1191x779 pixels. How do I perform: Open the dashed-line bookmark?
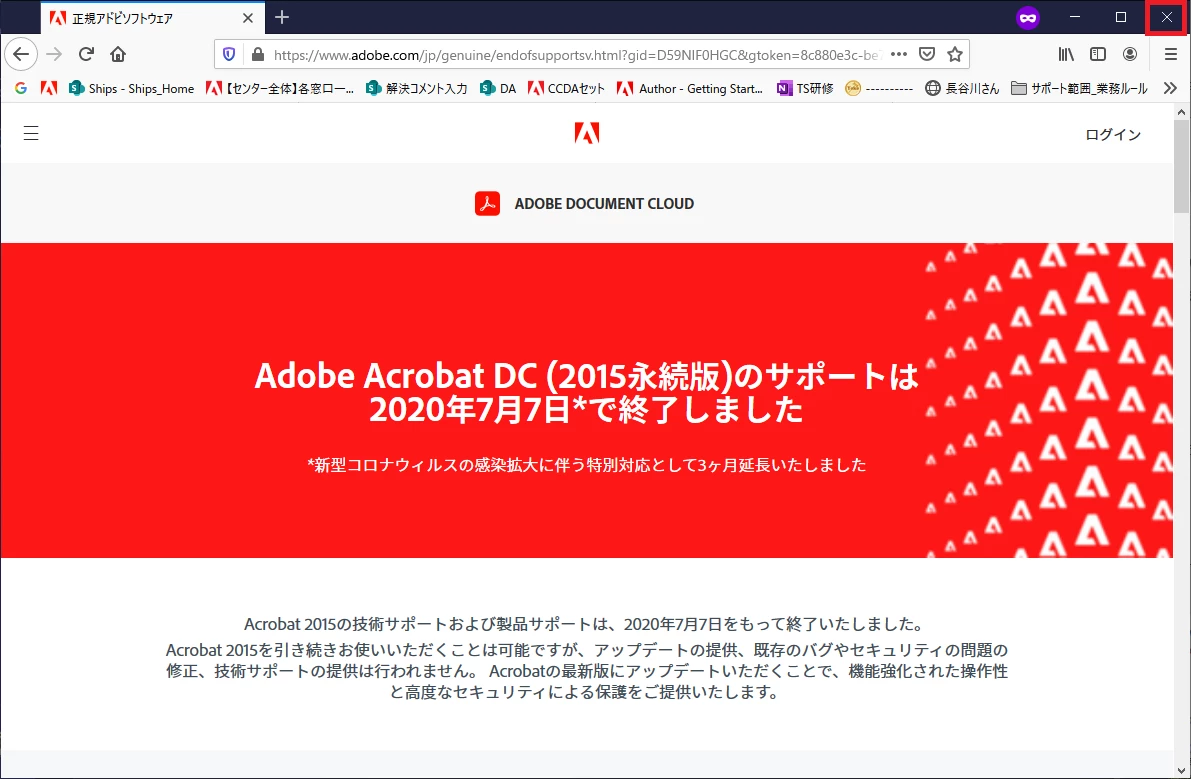tap(879, 88)
